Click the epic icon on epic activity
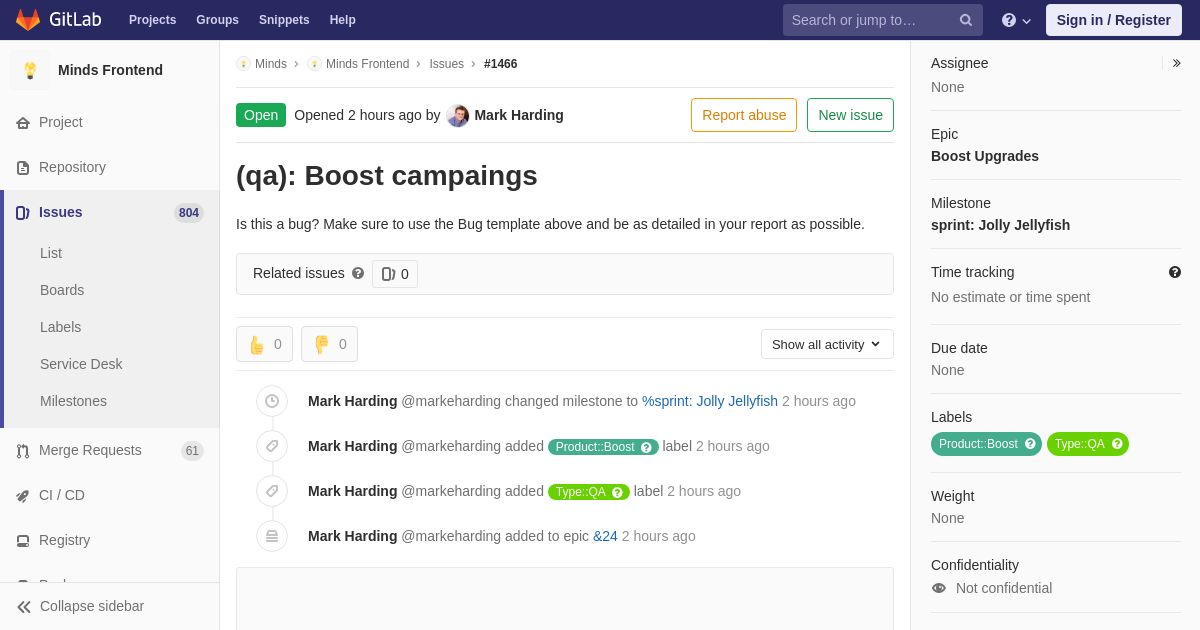 (x=272, y=536)
